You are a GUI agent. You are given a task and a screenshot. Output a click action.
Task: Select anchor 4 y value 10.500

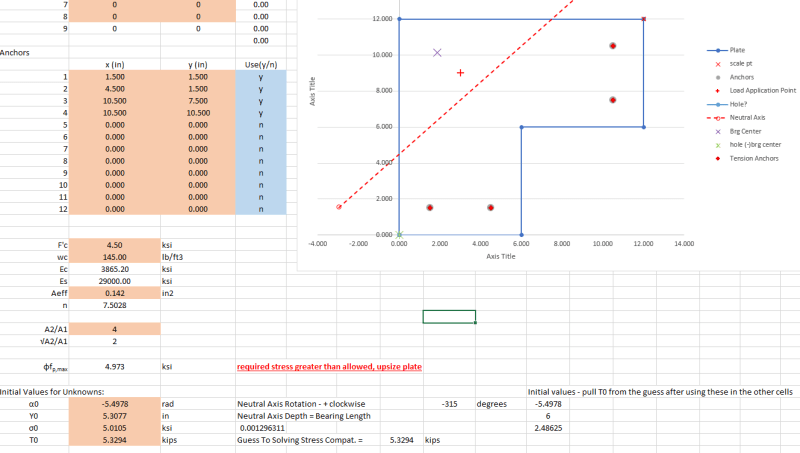point(198,113)
